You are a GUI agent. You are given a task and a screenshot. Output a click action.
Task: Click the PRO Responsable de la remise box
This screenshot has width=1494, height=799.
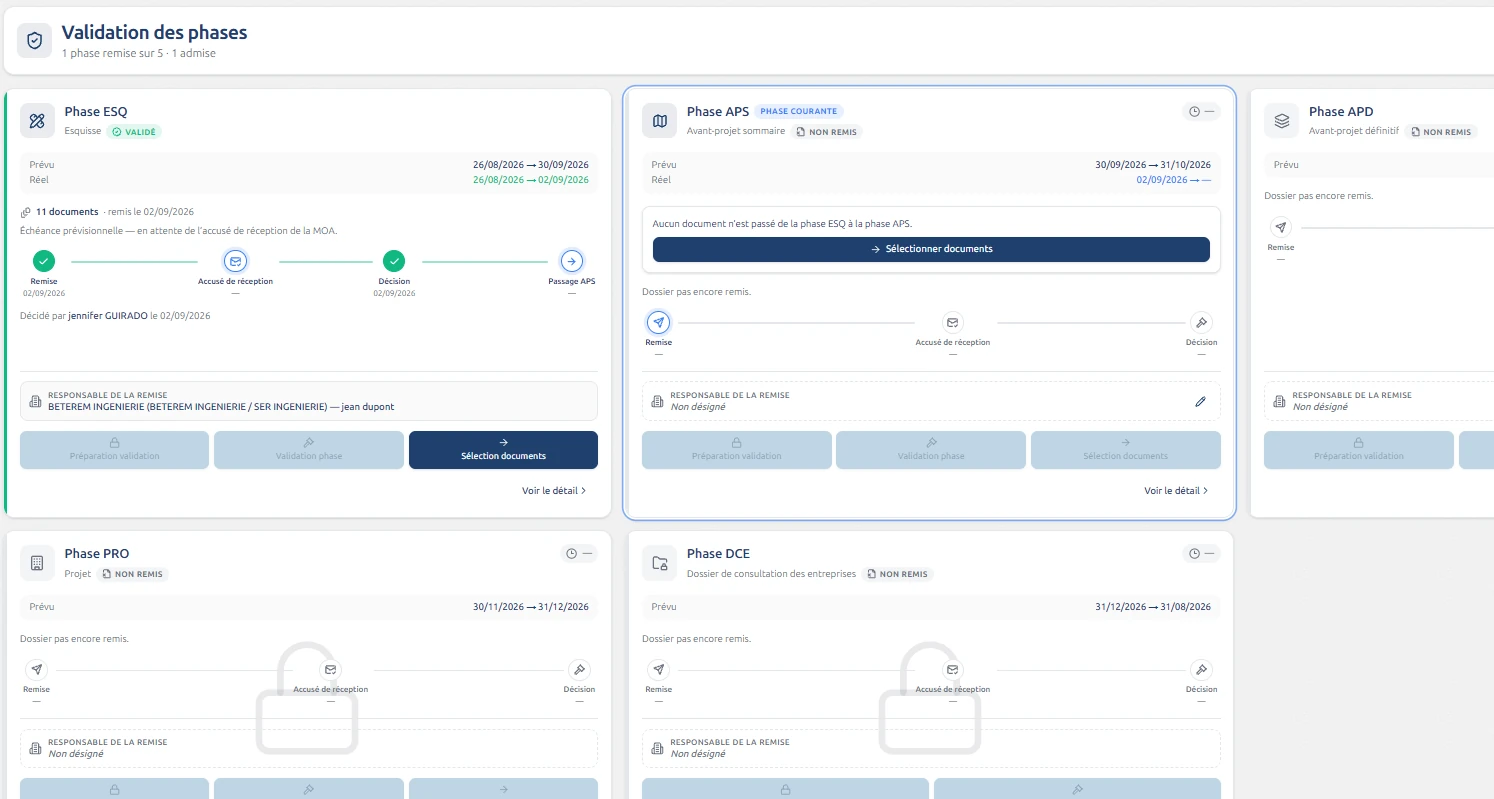coord(309,748)
